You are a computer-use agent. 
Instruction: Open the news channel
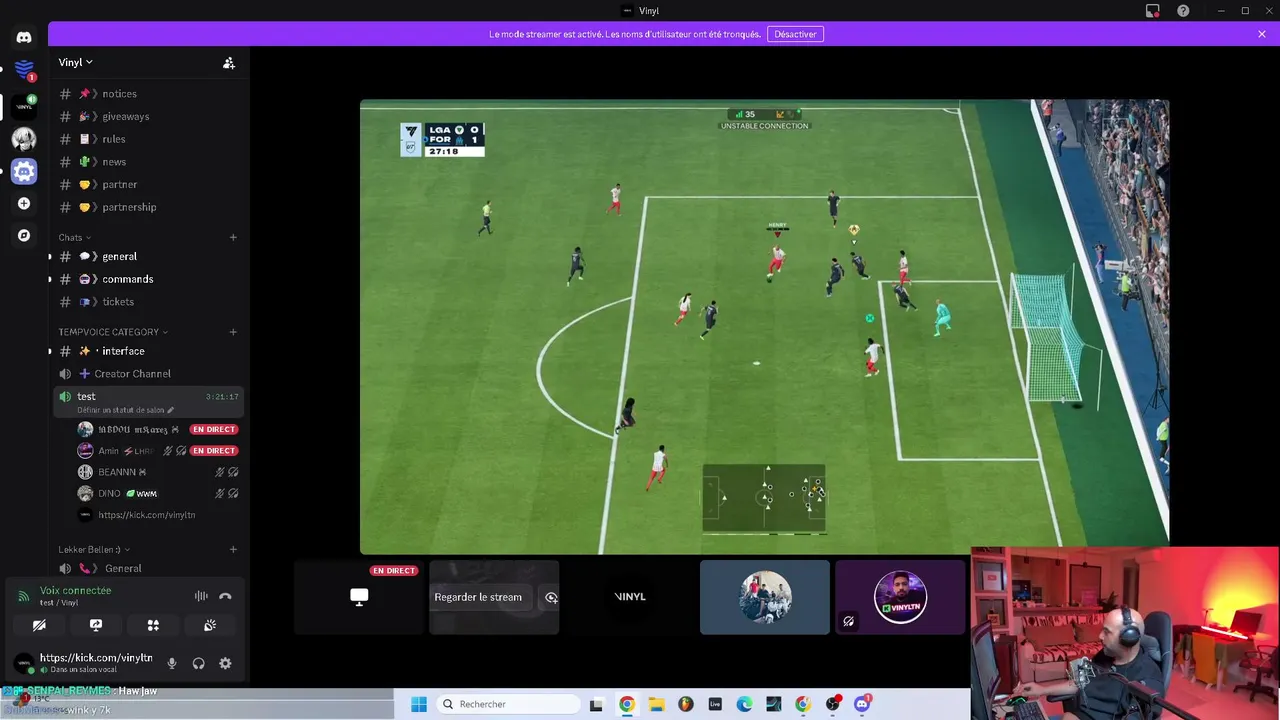click(148, 162)
